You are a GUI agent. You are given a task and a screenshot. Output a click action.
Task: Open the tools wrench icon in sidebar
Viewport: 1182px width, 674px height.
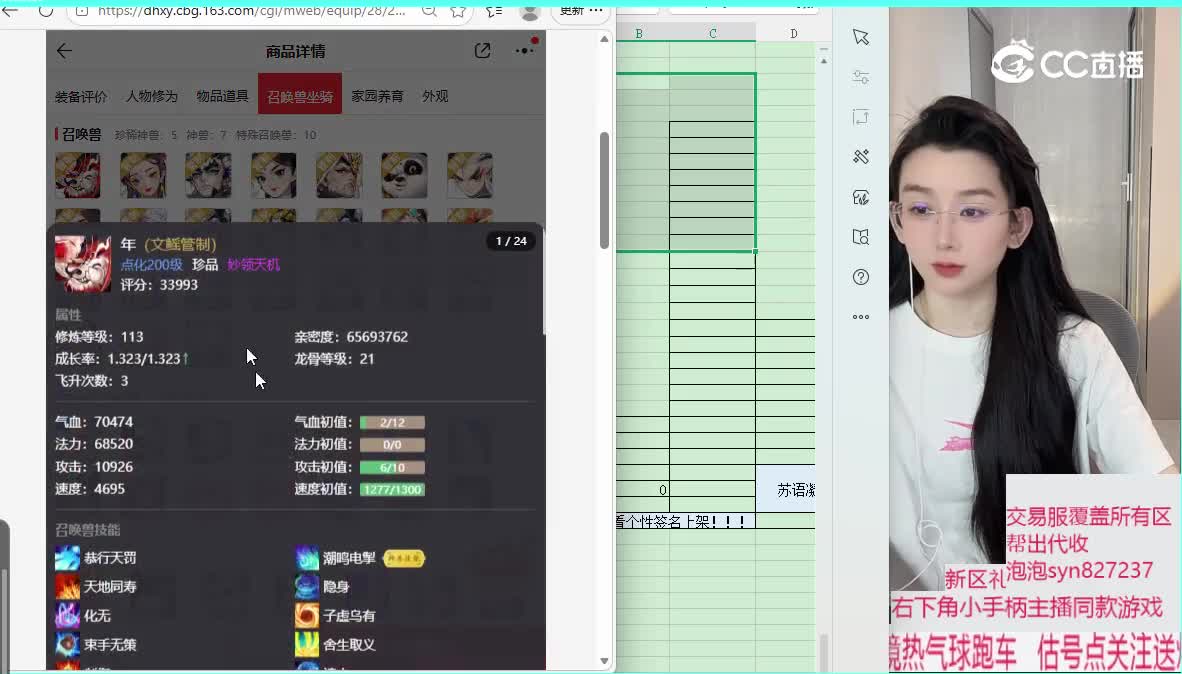(x=861, y=157)
